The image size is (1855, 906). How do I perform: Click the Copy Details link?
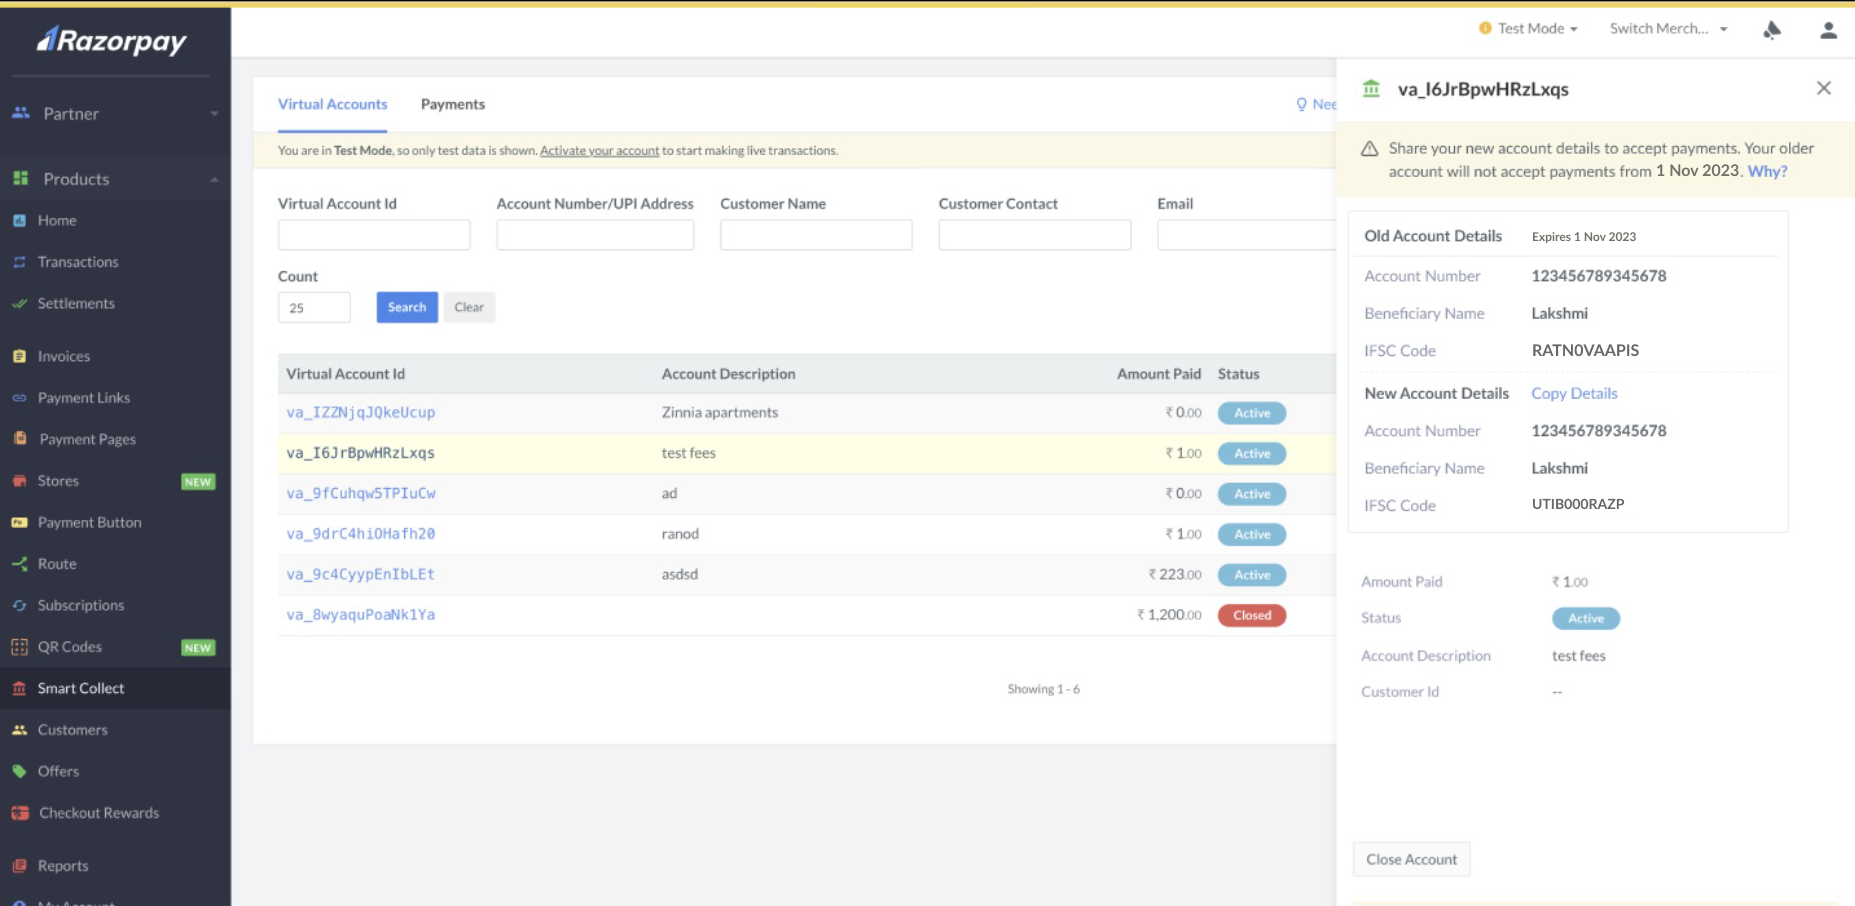pyautogui.click(x=1574, y=394)
